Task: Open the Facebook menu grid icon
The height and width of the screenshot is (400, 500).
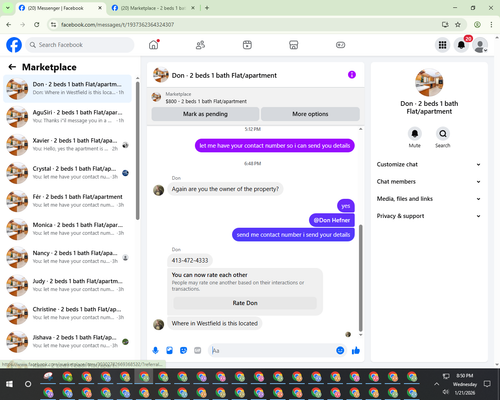Action: coord(442,45)
